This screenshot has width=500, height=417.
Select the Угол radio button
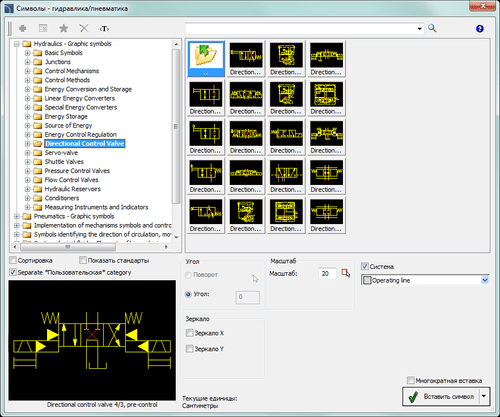pyautogui.click(x=188, y=294)
